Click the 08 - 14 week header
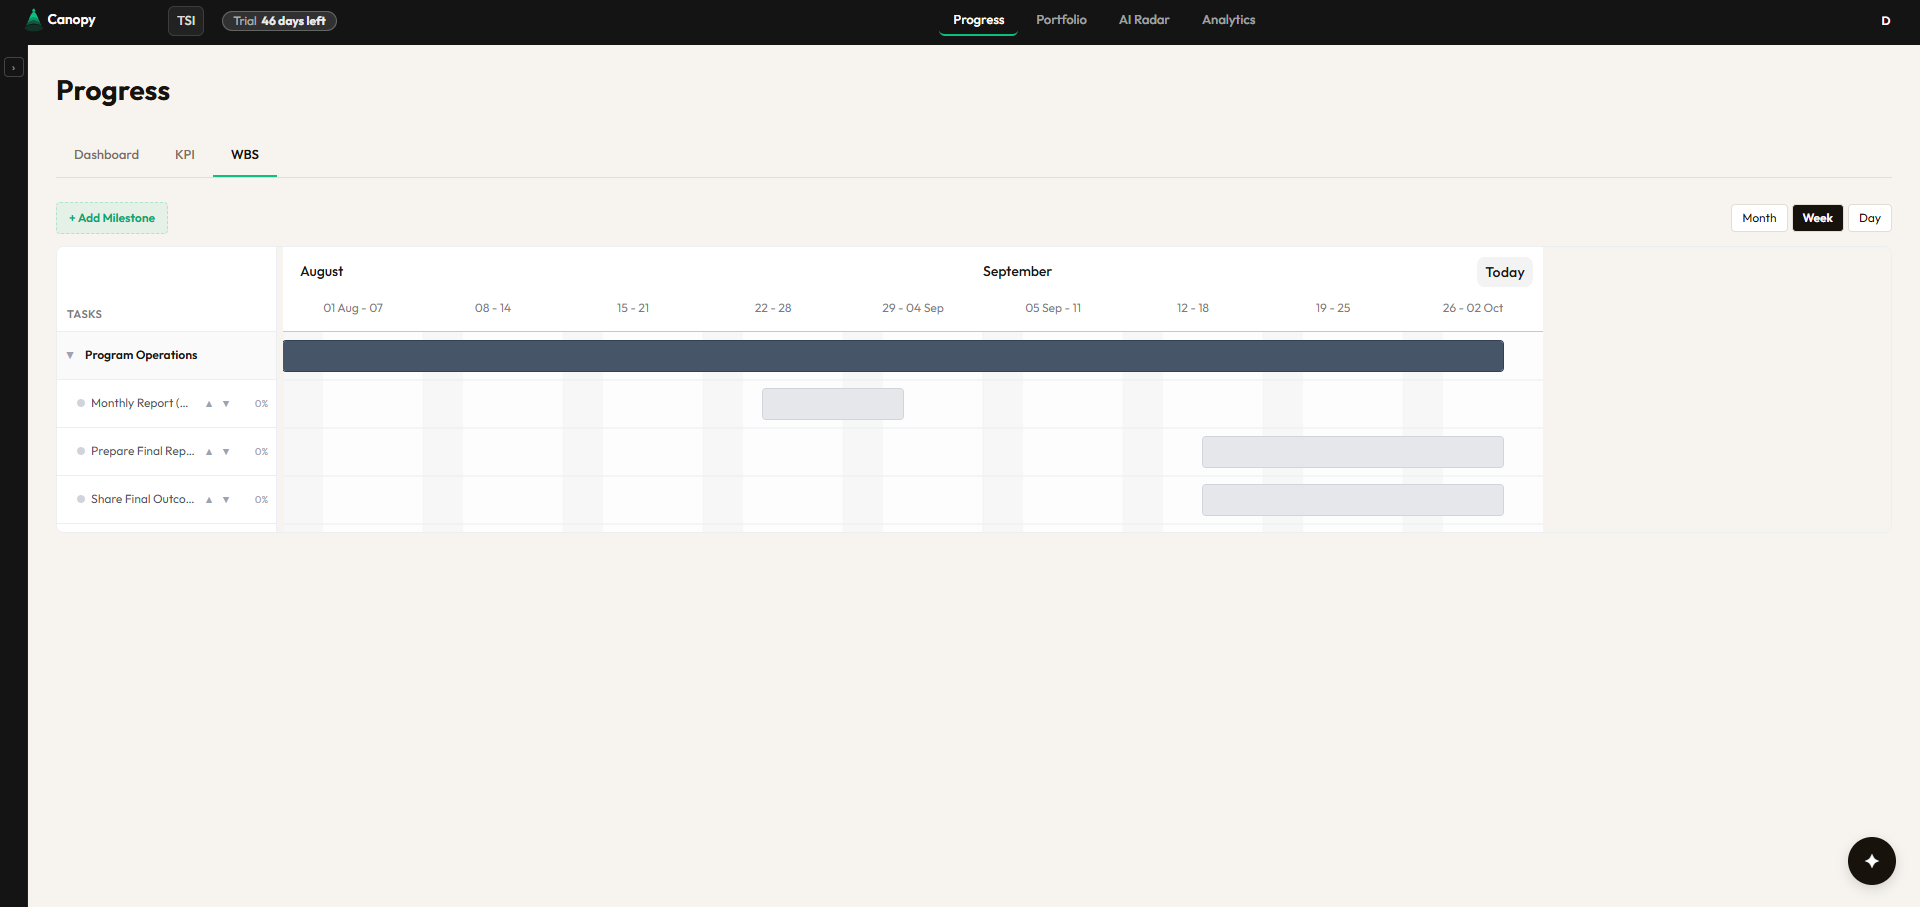The width and height of the screenshot is (1920, 907). [x=493, y=308]
